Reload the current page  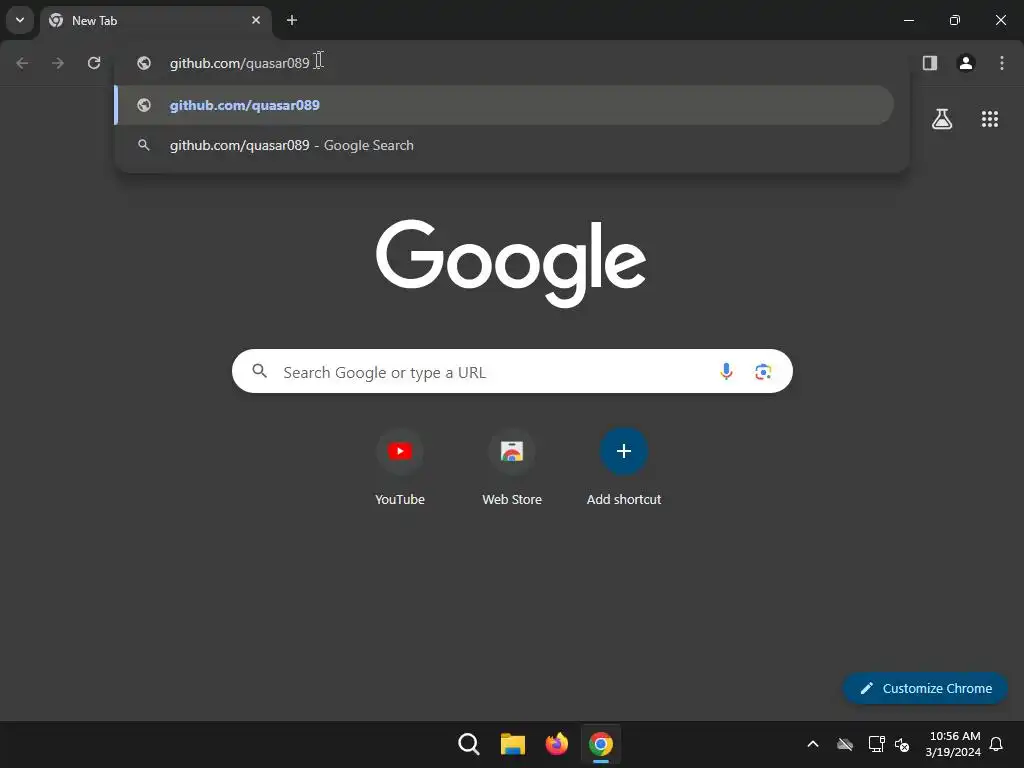point(94,63)
